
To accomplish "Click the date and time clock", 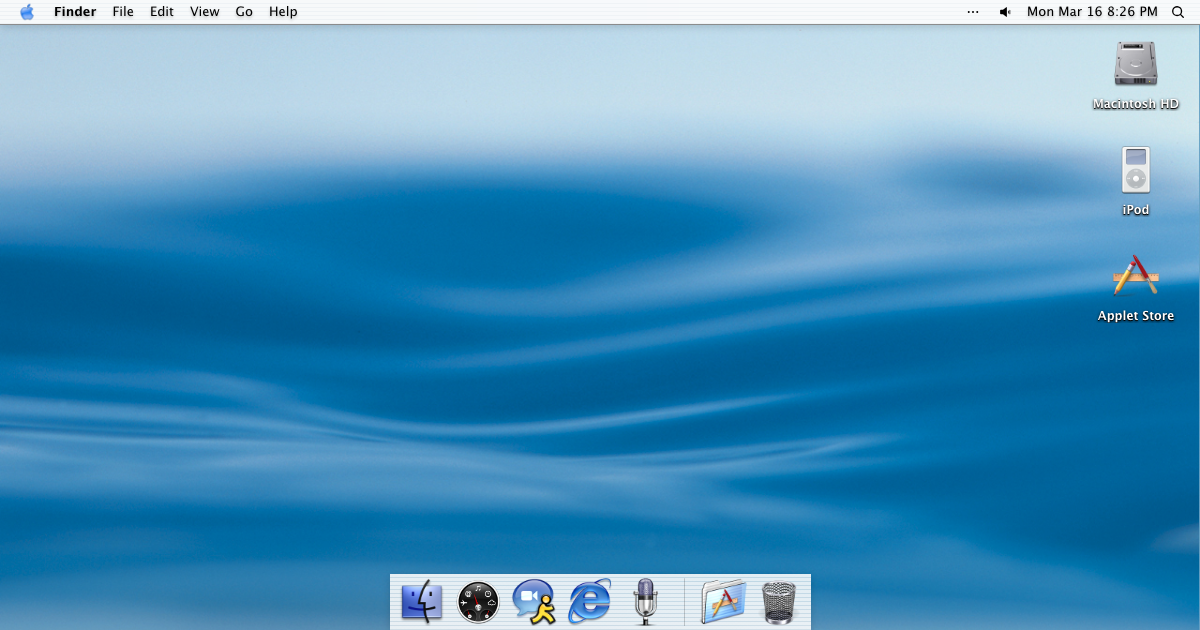I will [x=1092, y=12].
